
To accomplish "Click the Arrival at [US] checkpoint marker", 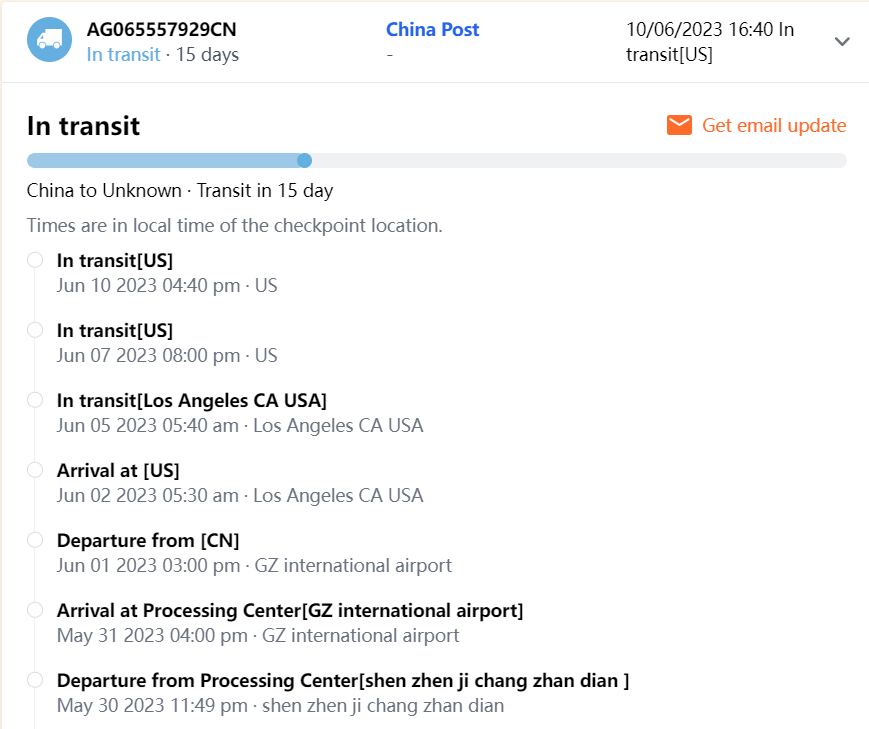I will [x=35, y=470].
